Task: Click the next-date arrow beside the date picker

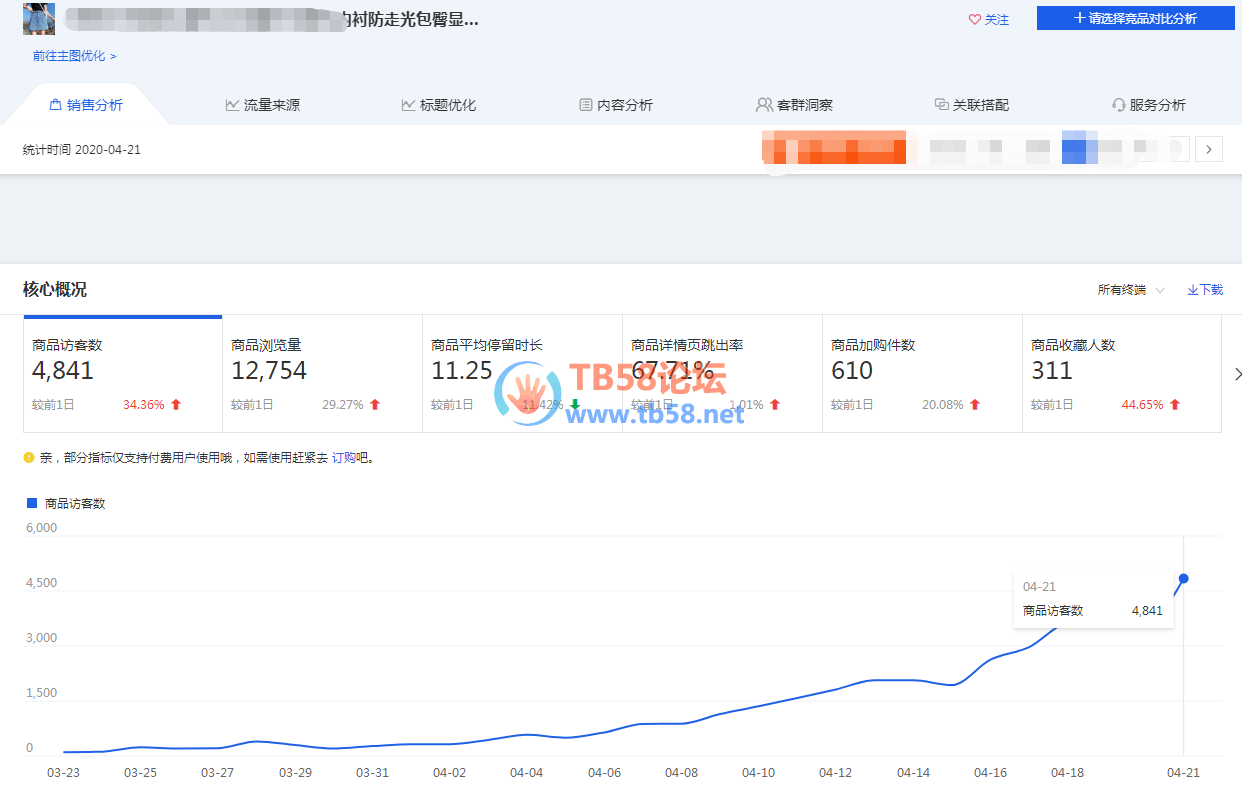Action: [1209, 149]
